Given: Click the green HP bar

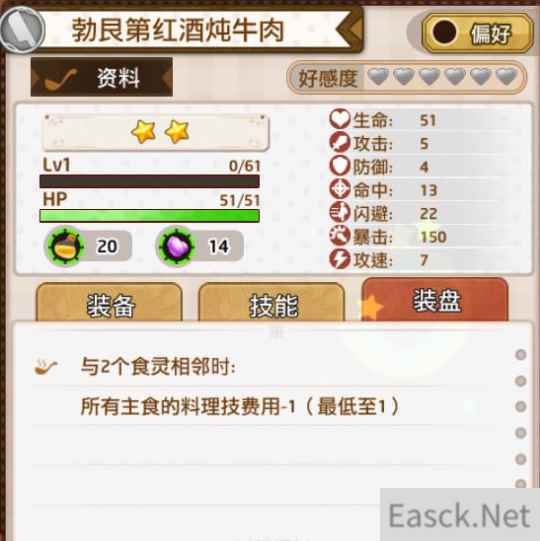Looking at the screenshot, I should click(149, 216).
